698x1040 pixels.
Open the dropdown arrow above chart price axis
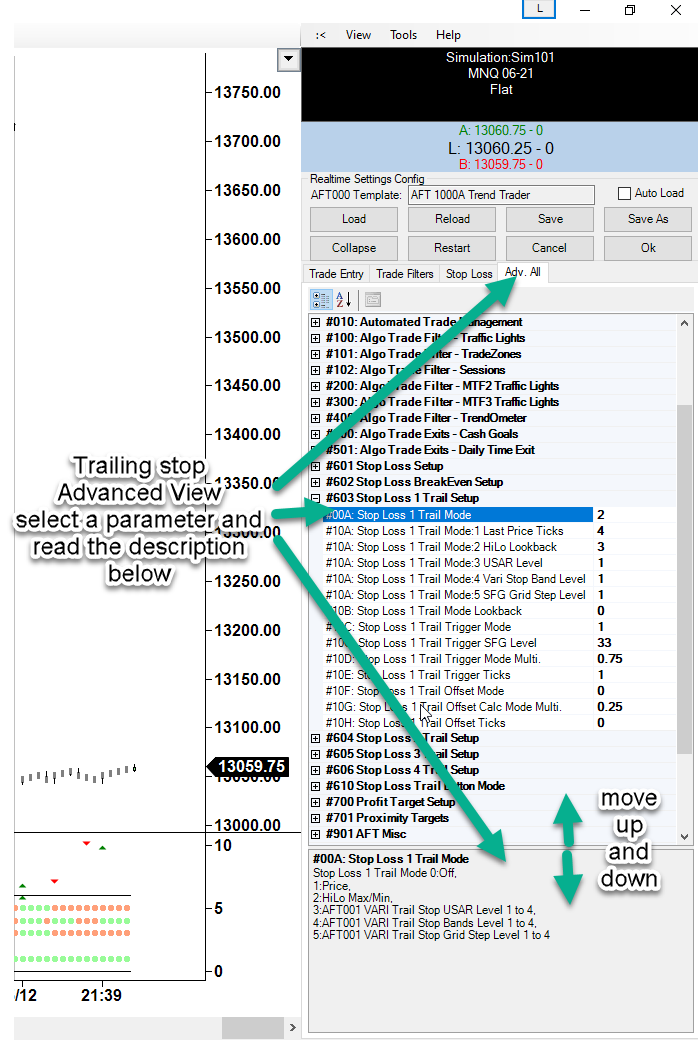pos(288,60)
